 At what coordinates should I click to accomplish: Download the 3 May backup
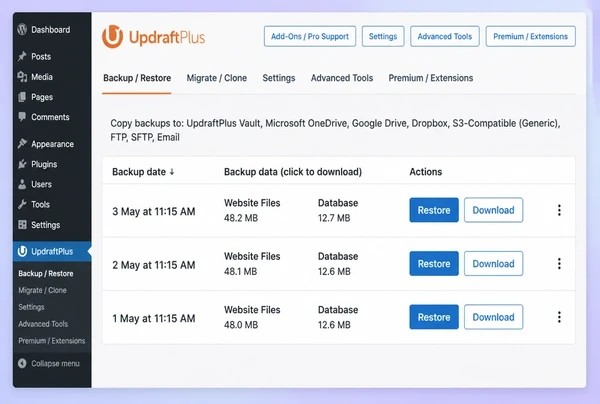493,210
